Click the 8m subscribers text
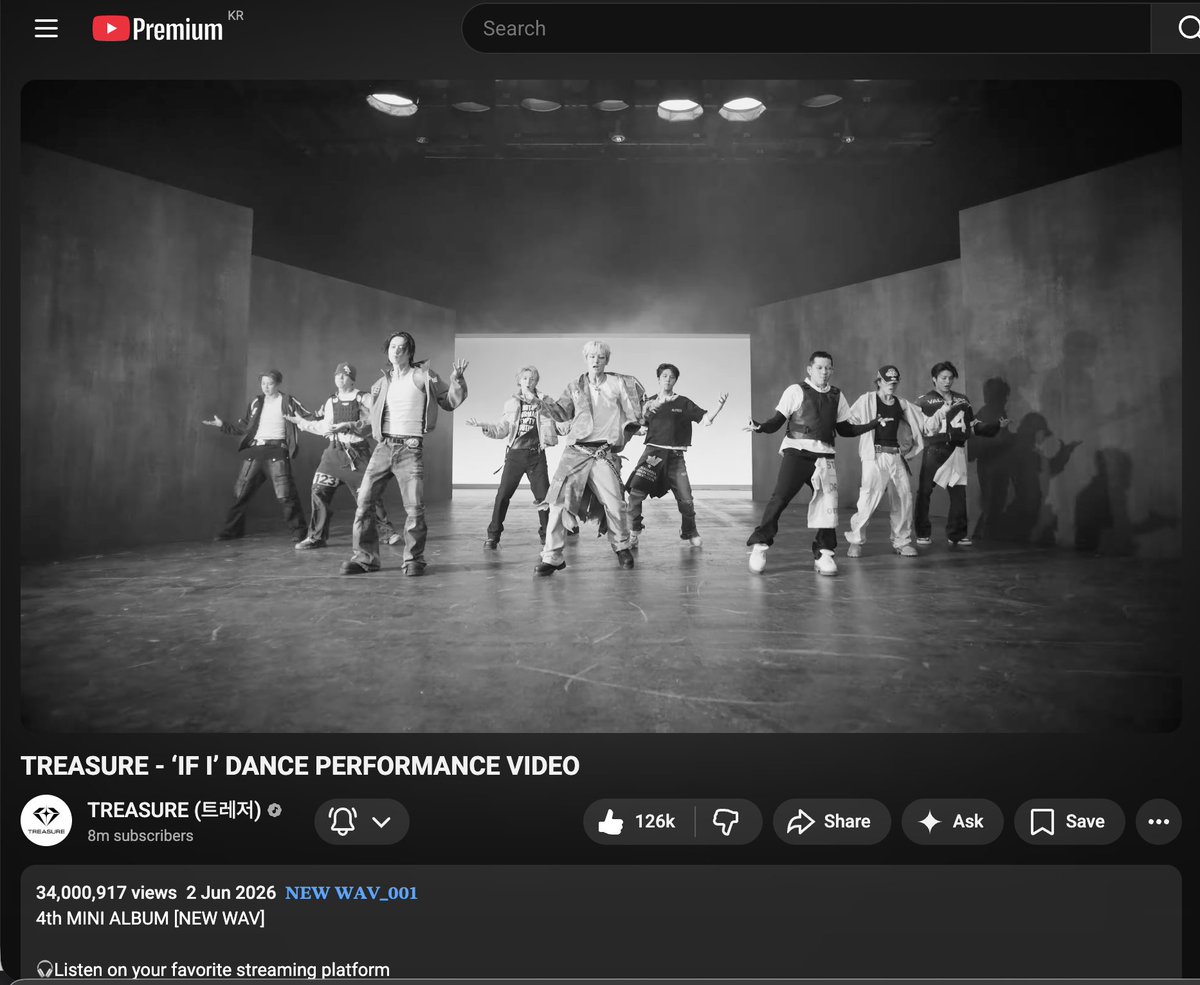Image resolution: width=1200 pixels, height=985 pixels. (140, 836)
